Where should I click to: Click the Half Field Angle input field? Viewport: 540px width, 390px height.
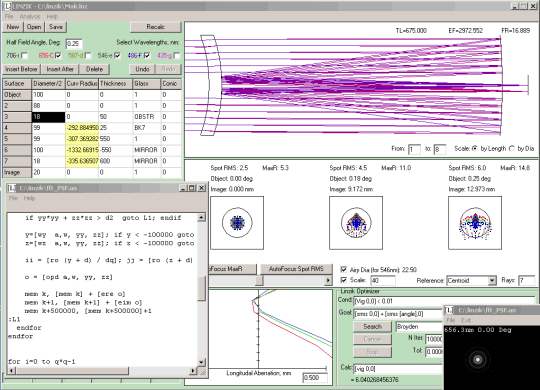(x=74, y=43)
